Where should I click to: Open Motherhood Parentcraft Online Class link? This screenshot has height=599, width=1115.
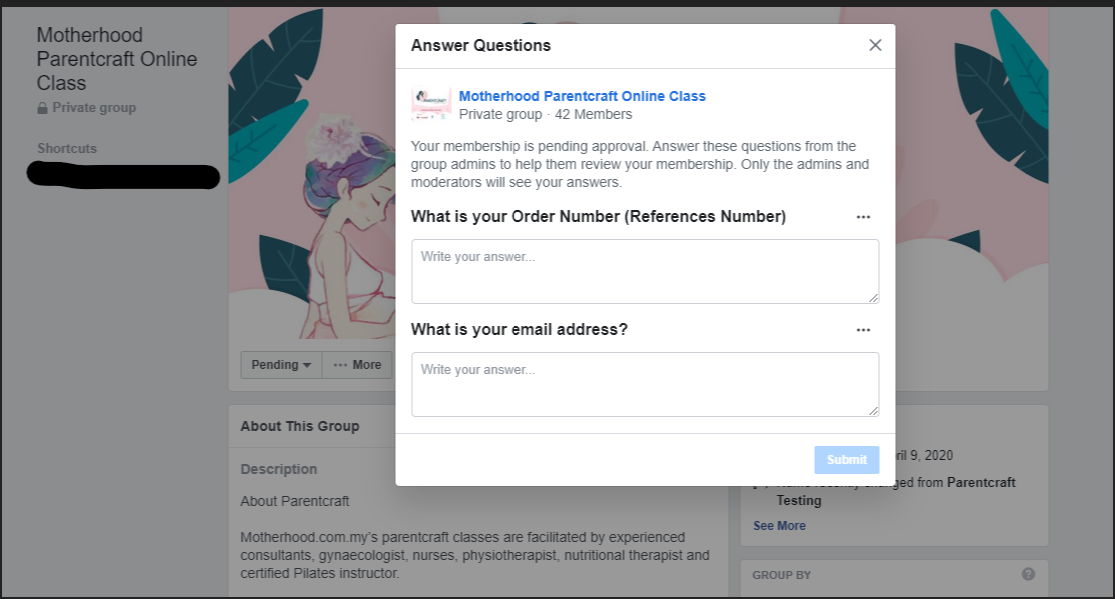click(x=582, y=96)
